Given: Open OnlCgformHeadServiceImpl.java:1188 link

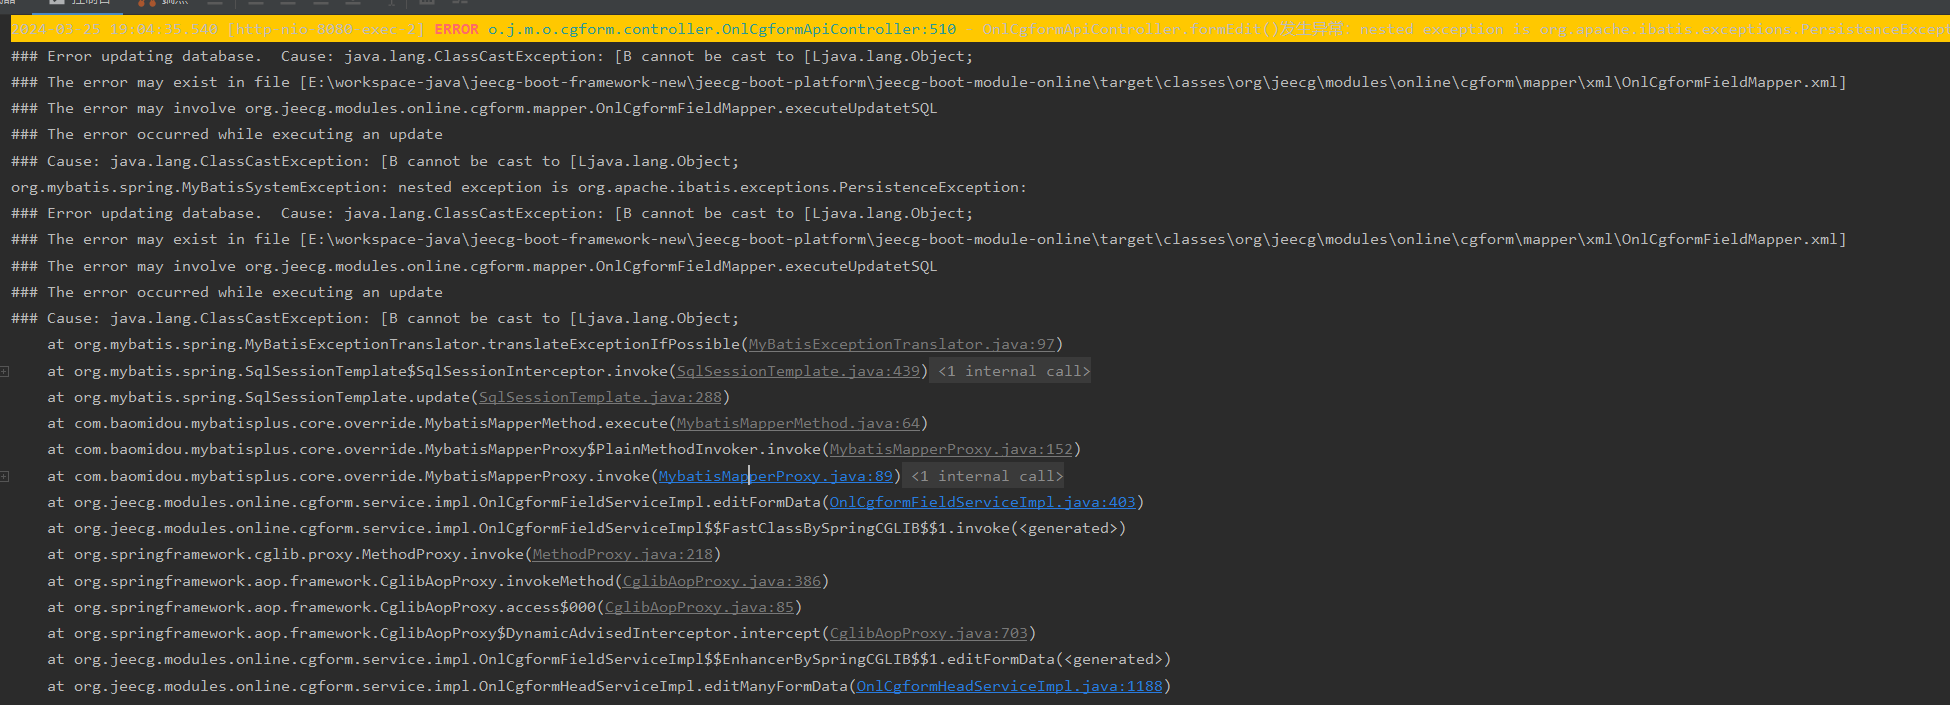Looking at the screenshot, I should click(1008, 686).
